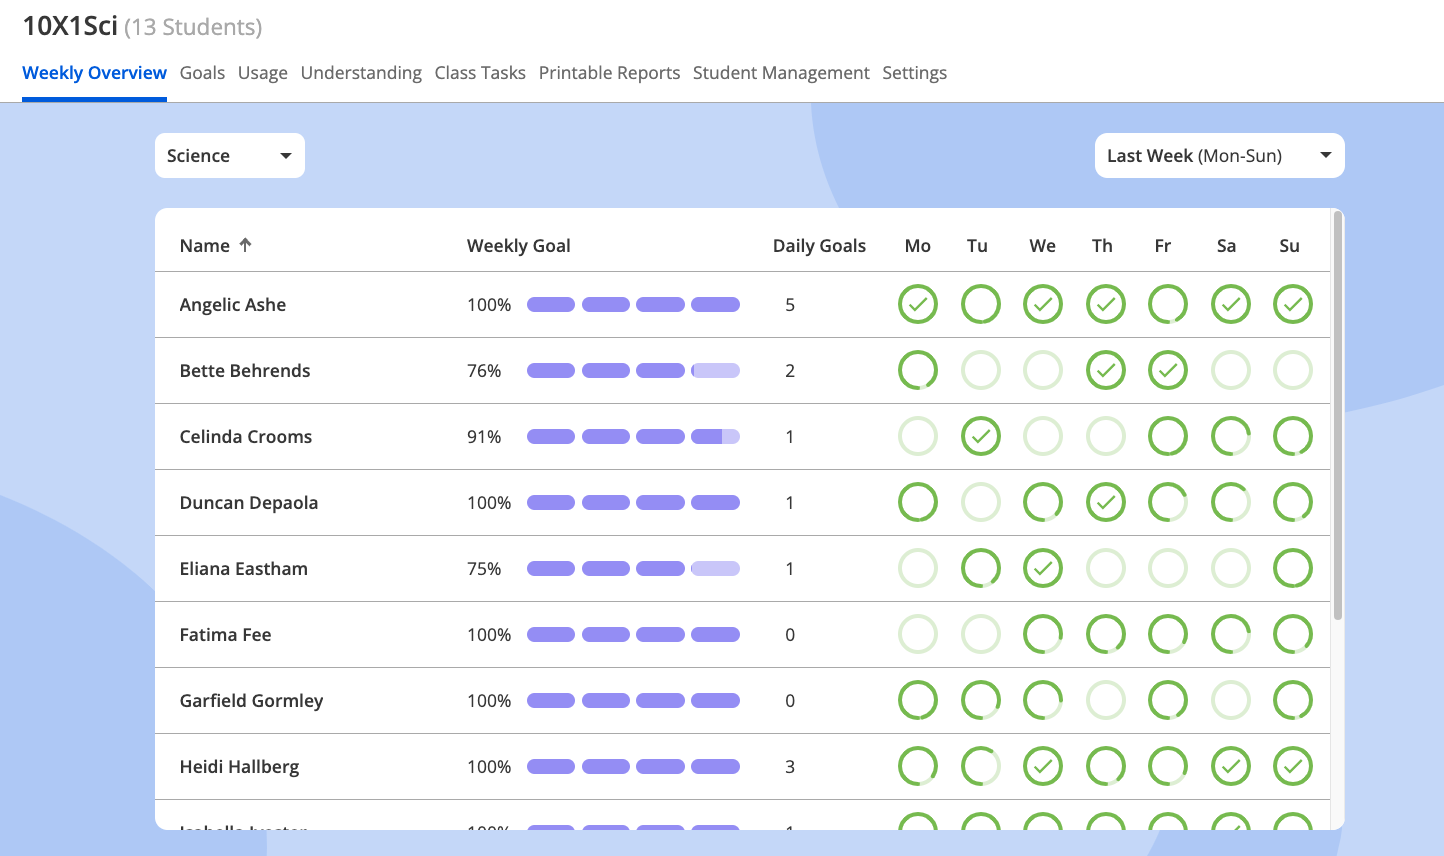This screenshot has height=856, width=1444.
Task: Click Fatima Fee's Monday empty progress circle
Action: [918, 634]
